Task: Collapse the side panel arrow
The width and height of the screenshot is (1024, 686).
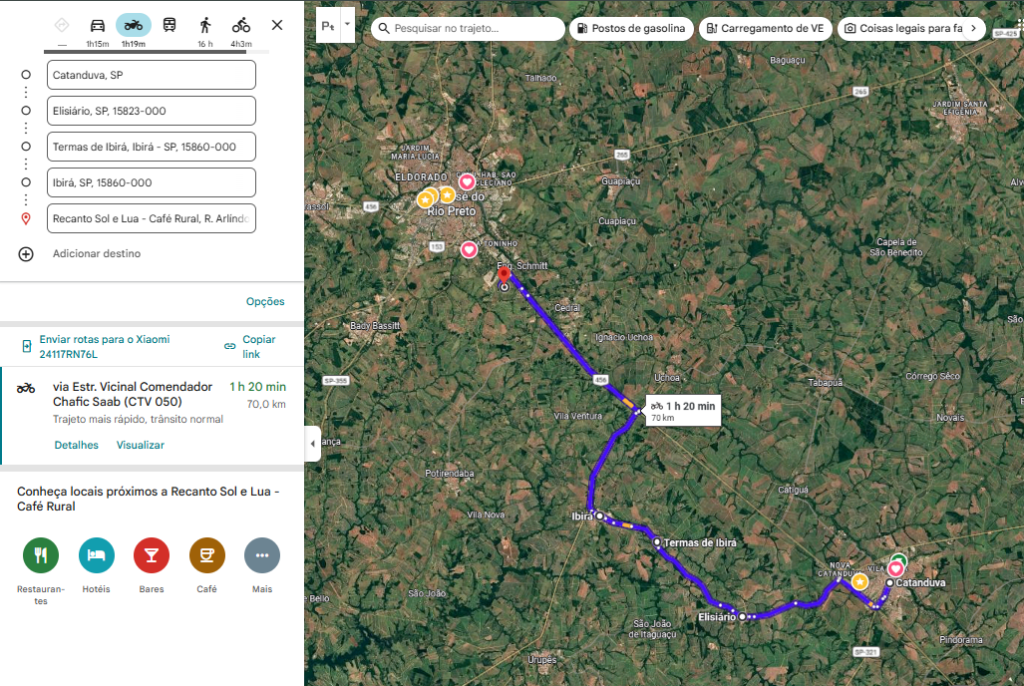Action: tap(312, 443)
